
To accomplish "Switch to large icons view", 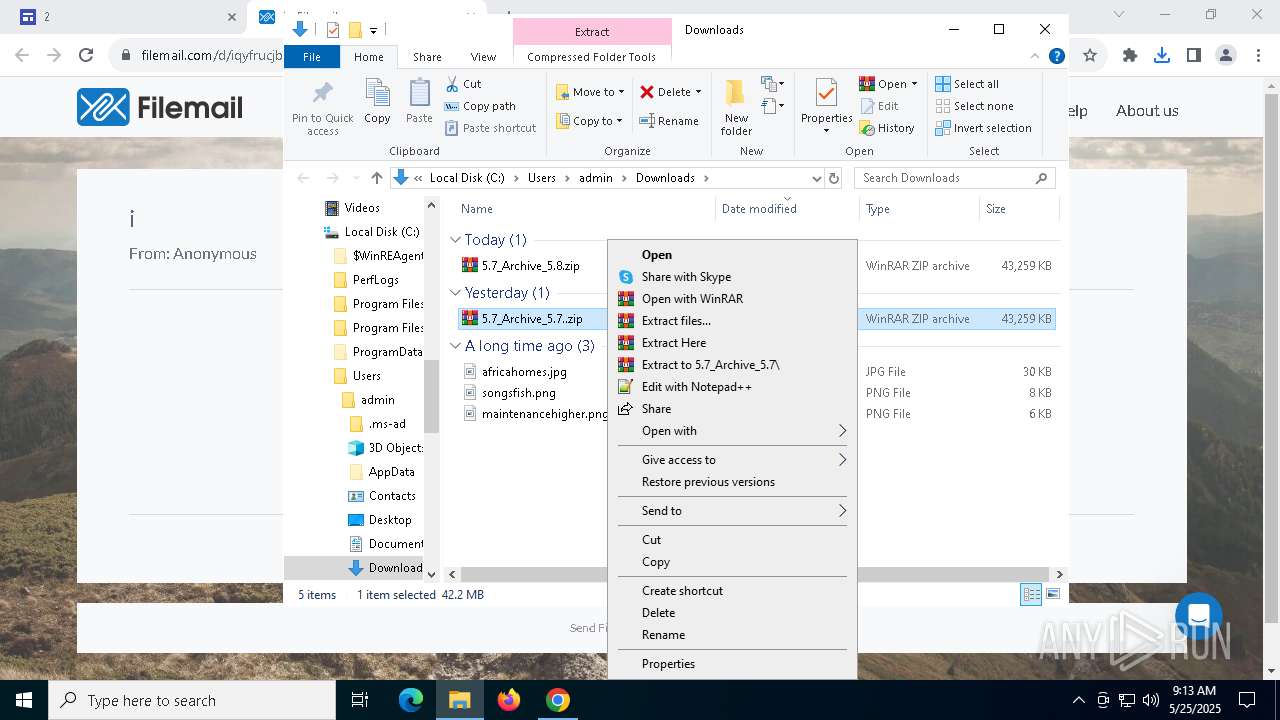I will [x=1053, y=595].
